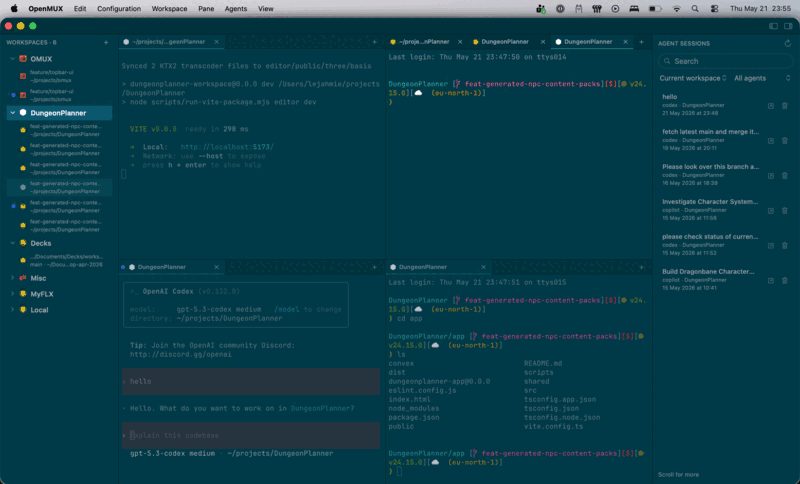Open the View menu
The width and height of the screenshot is (800, 484).
coord(265,9)
